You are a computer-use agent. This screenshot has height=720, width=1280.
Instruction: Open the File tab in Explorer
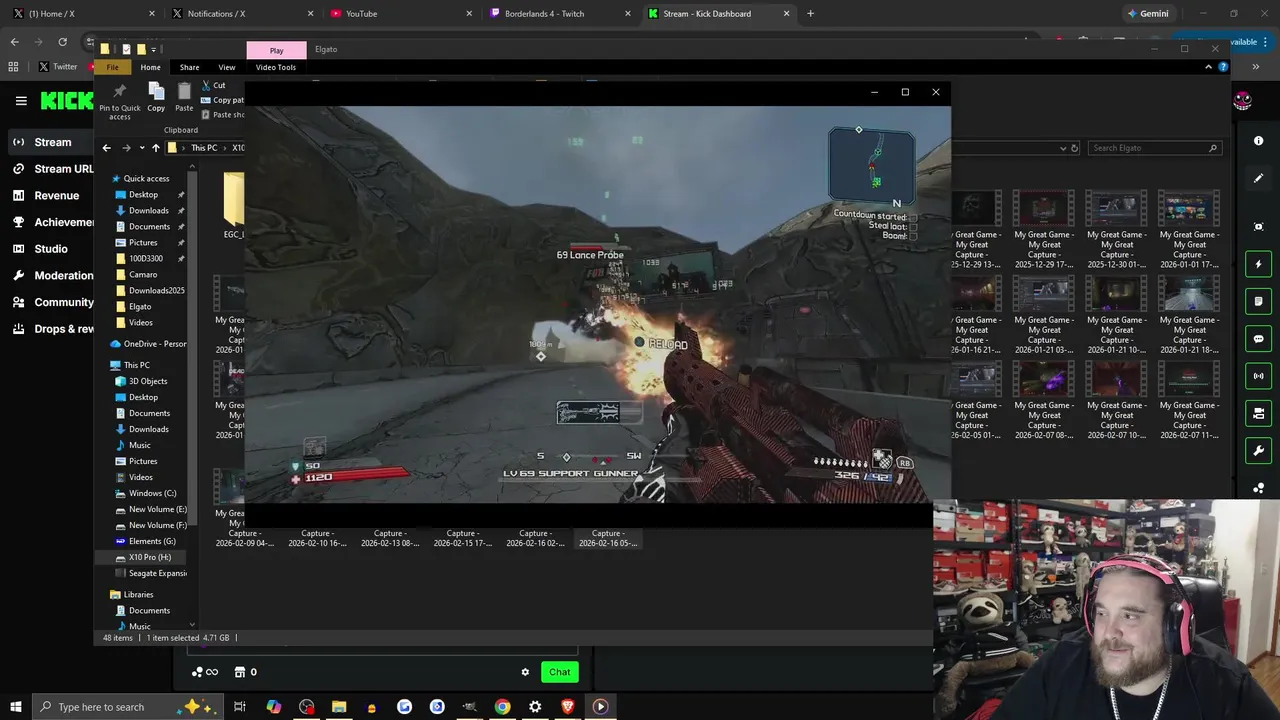pyautogui.click(x=113, y=67)
